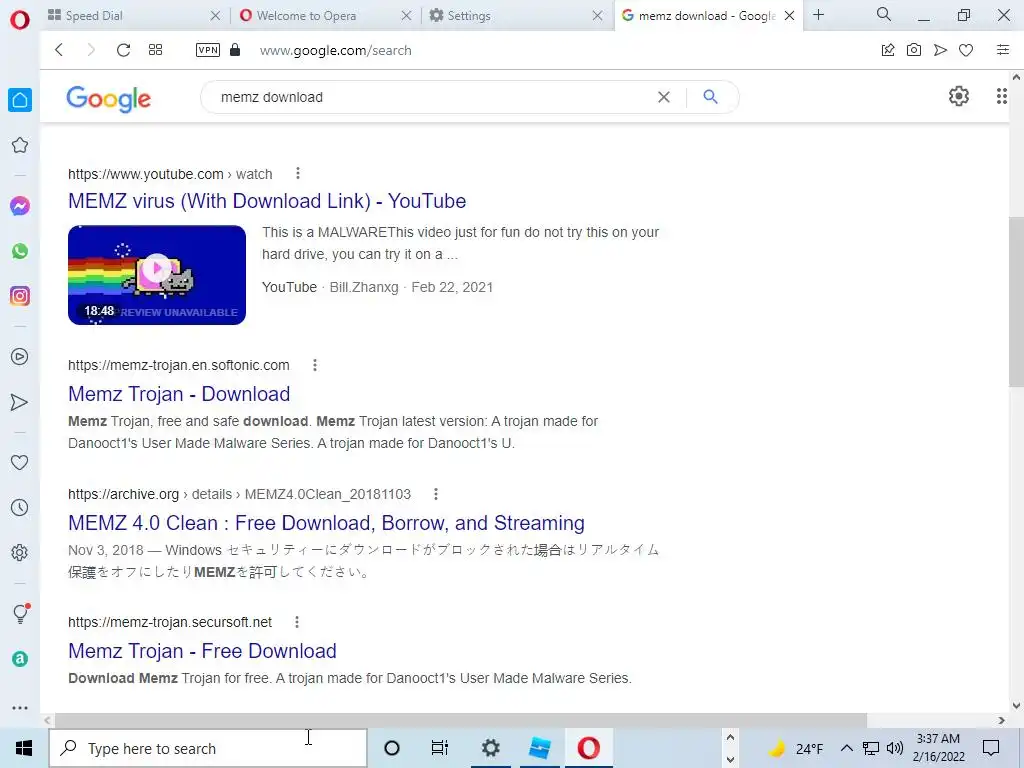
Task: Close the Settings tab
Action: click(597, 16)
